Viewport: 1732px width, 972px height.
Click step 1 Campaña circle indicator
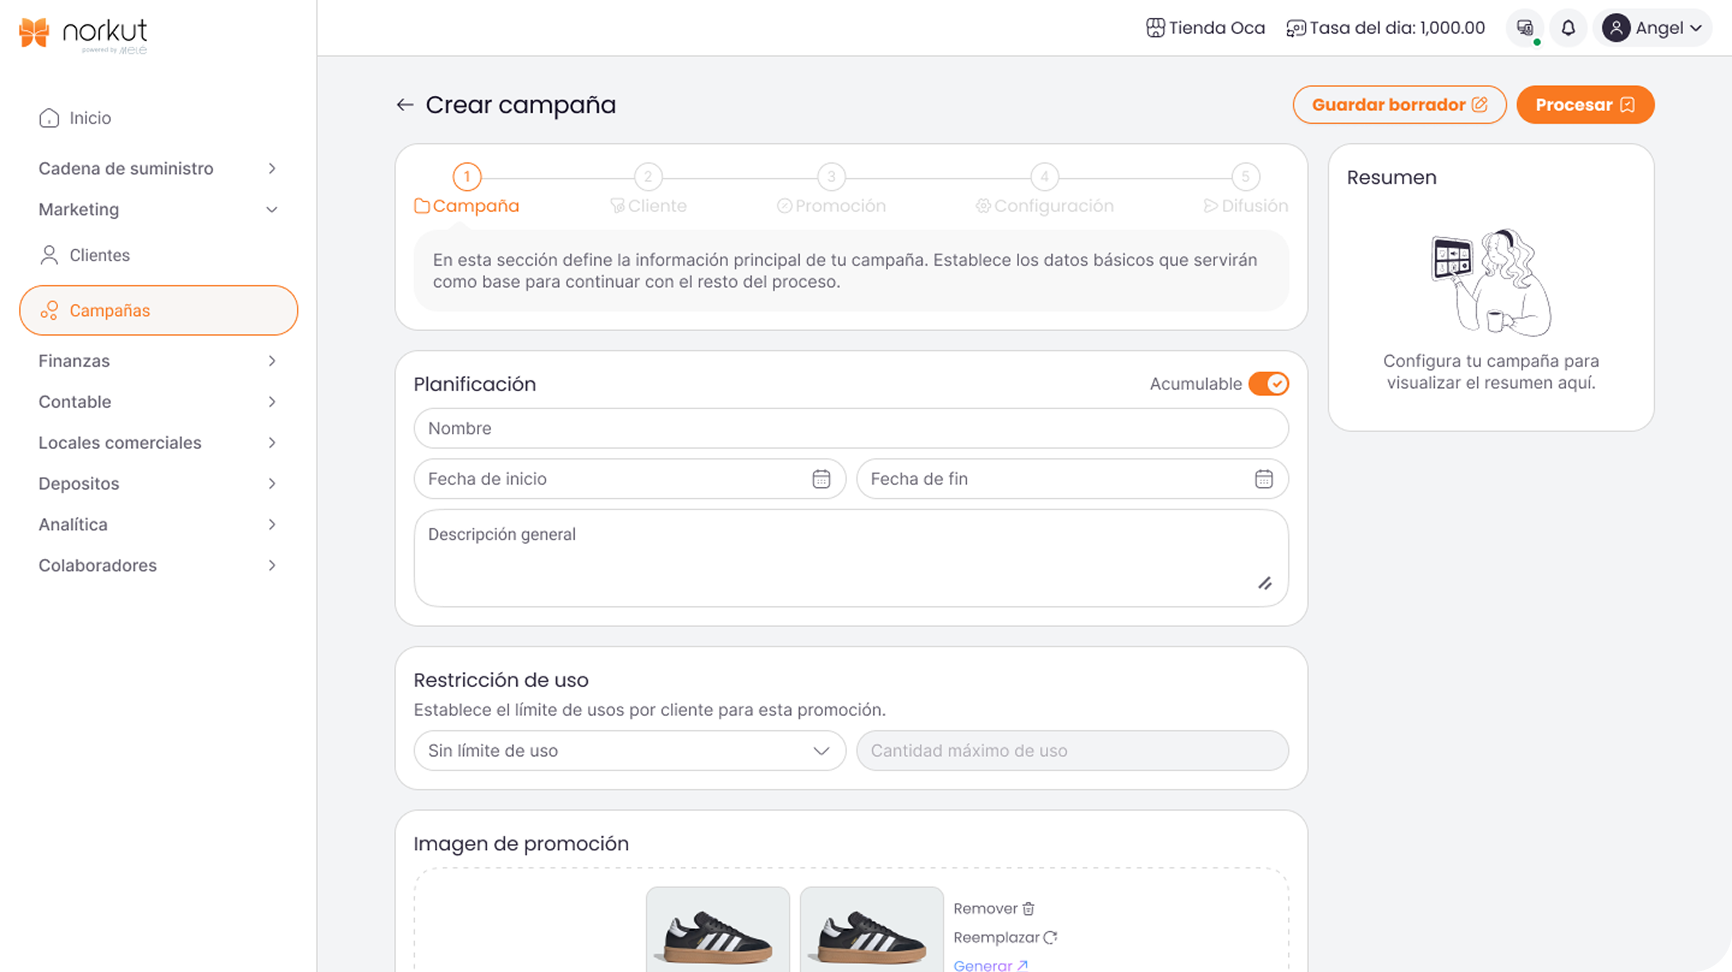click(466, 176)
